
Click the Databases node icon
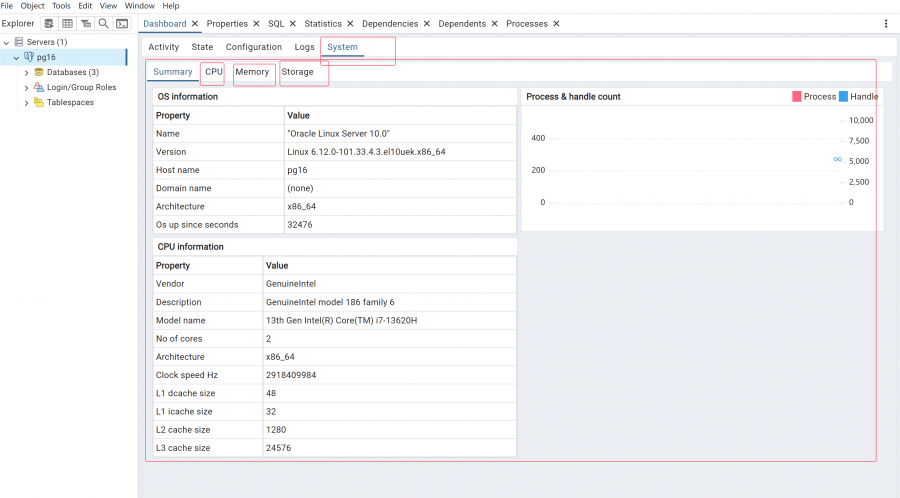(x=39, y=72)
